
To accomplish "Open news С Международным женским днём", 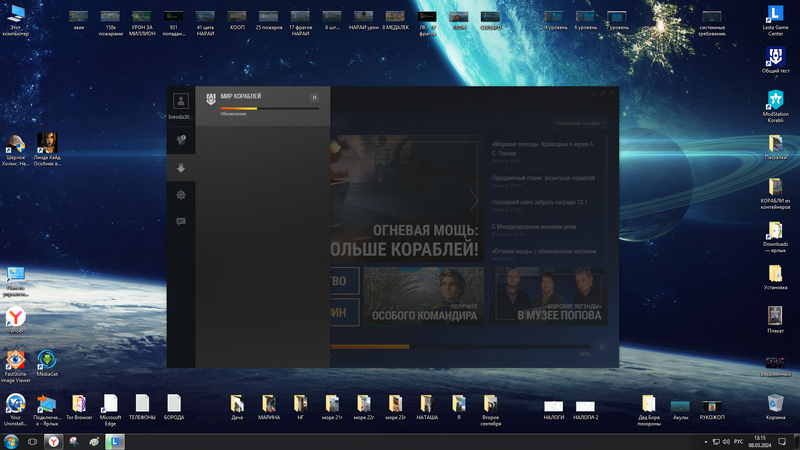I will [x=534, y=227].
